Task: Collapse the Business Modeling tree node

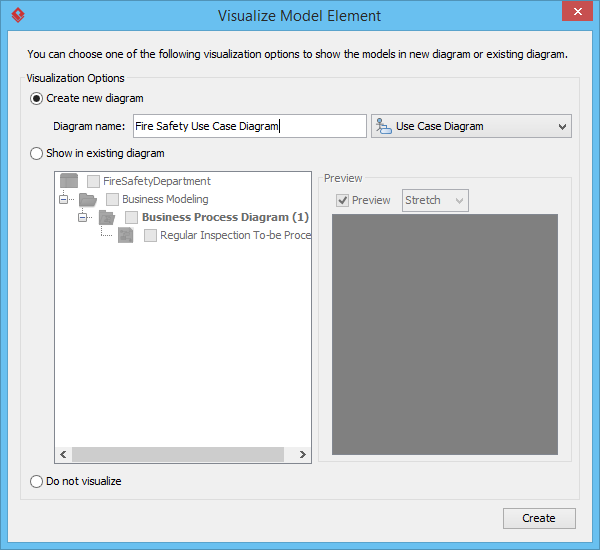Action: tap(64, 199)
